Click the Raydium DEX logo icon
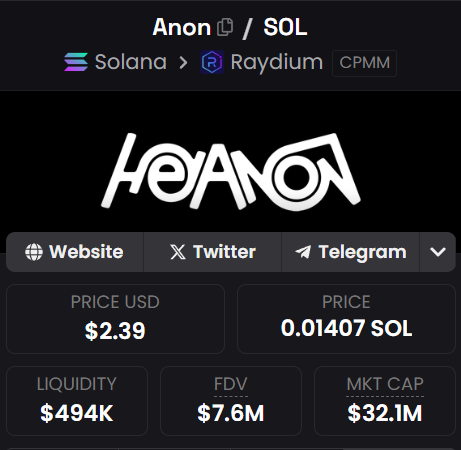The width and height of the screenshot is (461, 450). coord(212,62)
